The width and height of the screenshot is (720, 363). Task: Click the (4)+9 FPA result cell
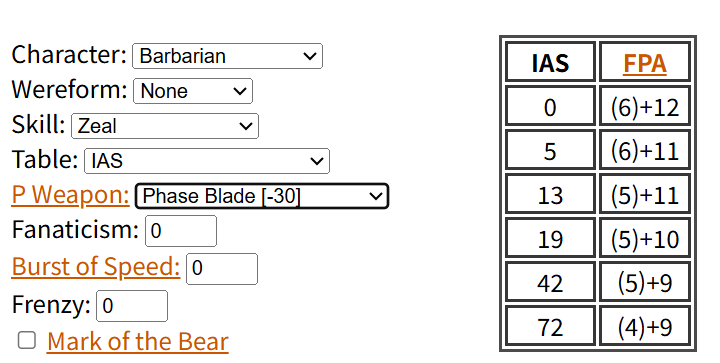[x=645, y=326]
